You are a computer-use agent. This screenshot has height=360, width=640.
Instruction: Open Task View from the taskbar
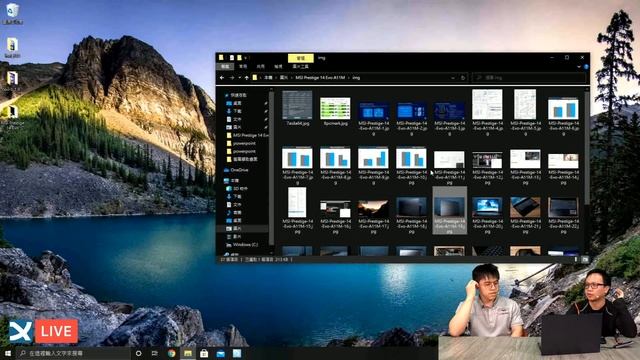(x=155, y=353)
